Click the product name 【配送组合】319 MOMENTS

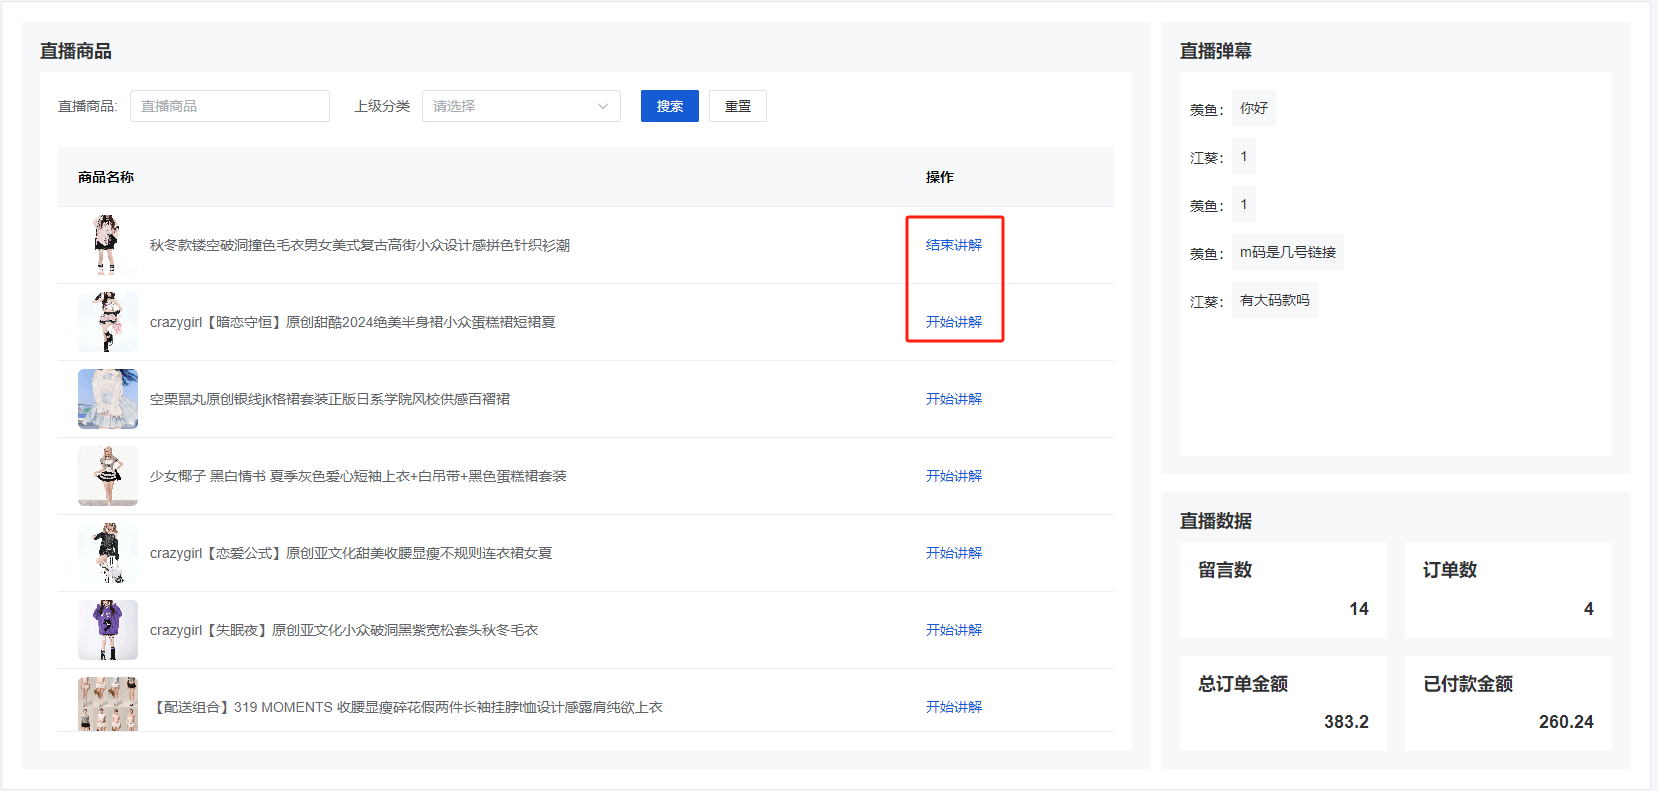tap(406, 707)
